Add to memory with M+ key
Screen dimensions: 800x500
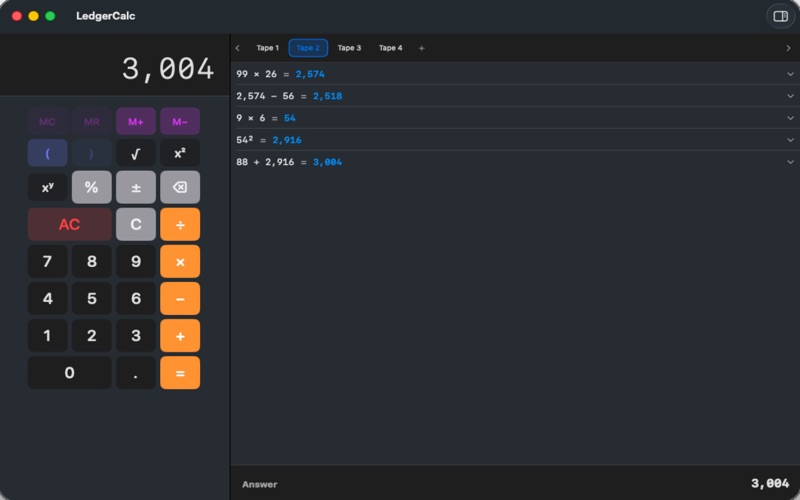pos(136,121)
